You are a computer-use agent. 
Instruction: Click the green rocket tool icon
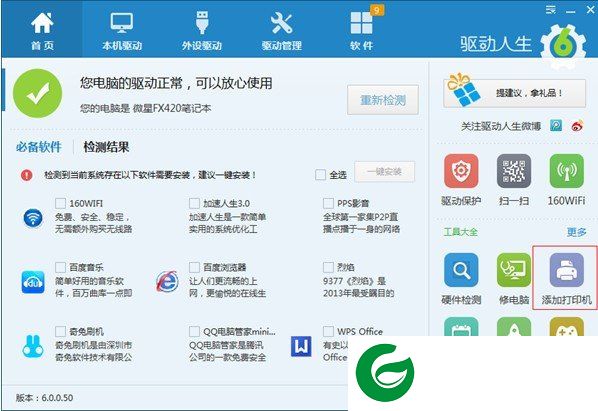[x=514, y=327]
